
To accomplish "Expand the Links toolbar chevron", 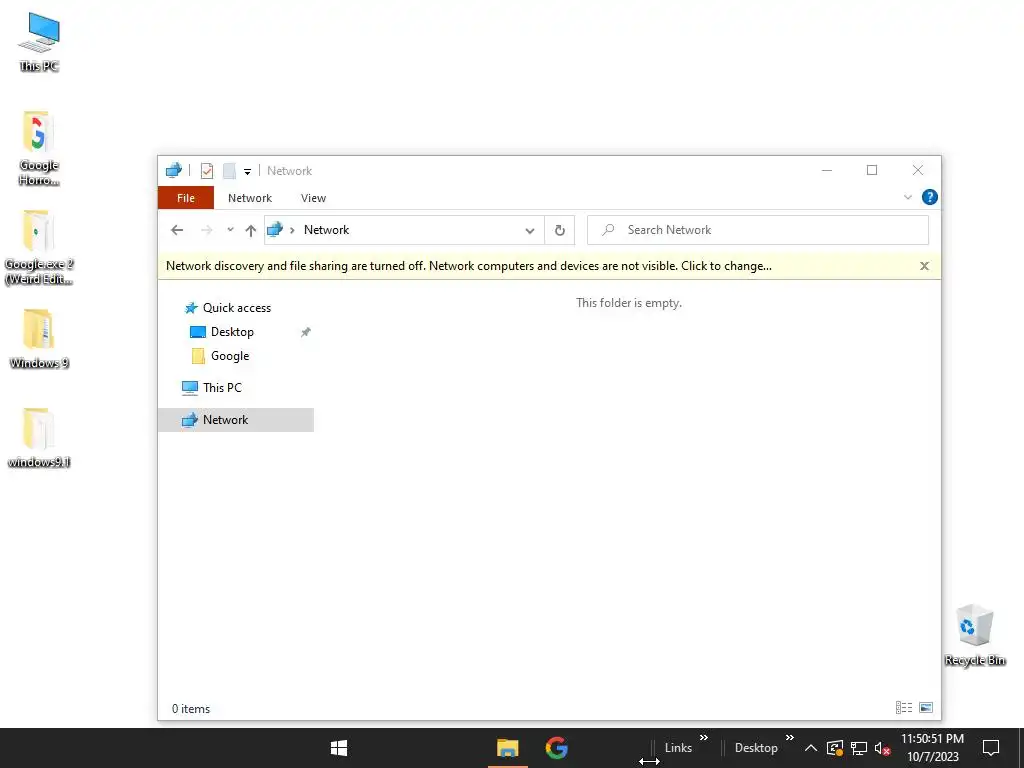I will tap(703, 738).
